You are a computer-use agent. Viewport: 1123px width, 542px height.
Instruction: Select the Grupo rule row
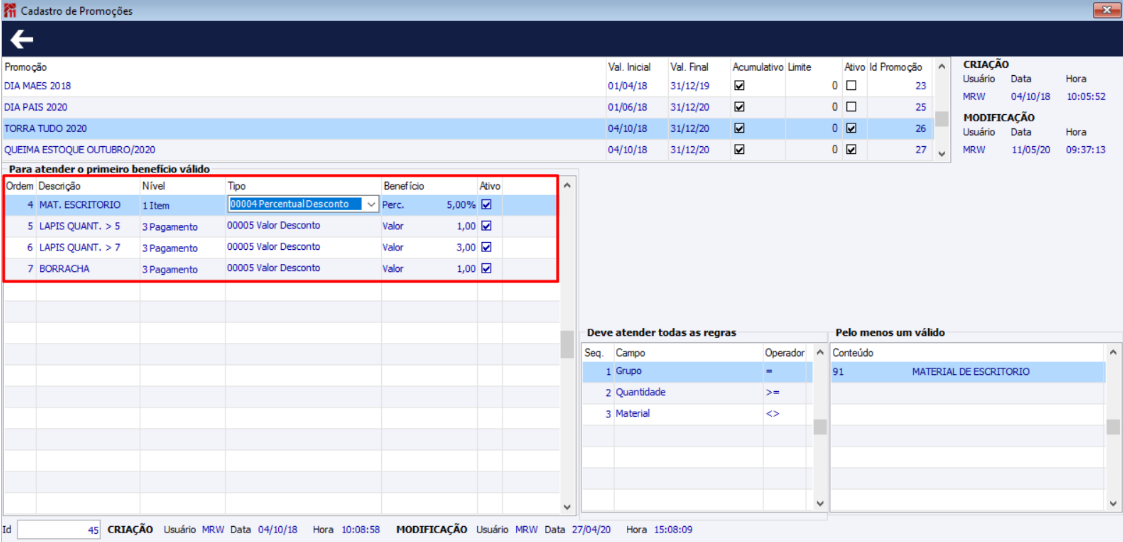pos(697,372)
